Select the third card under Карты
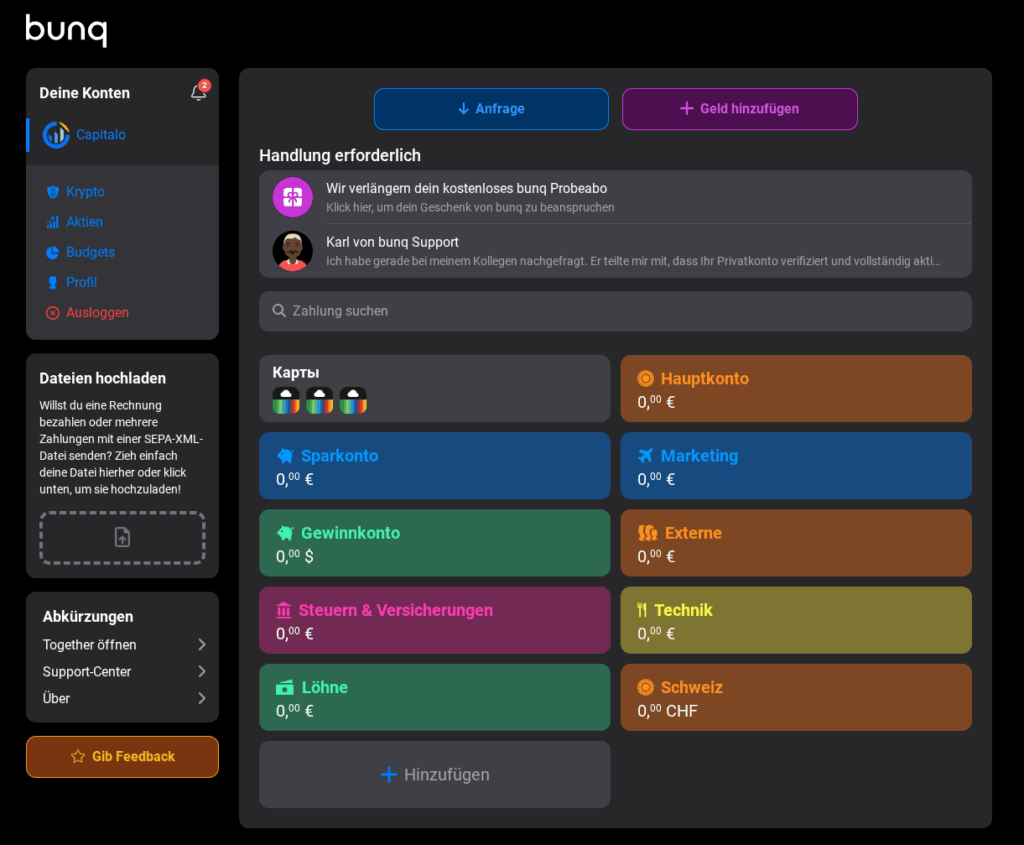Screen dimensions: 1024x845 pos(353,400)
